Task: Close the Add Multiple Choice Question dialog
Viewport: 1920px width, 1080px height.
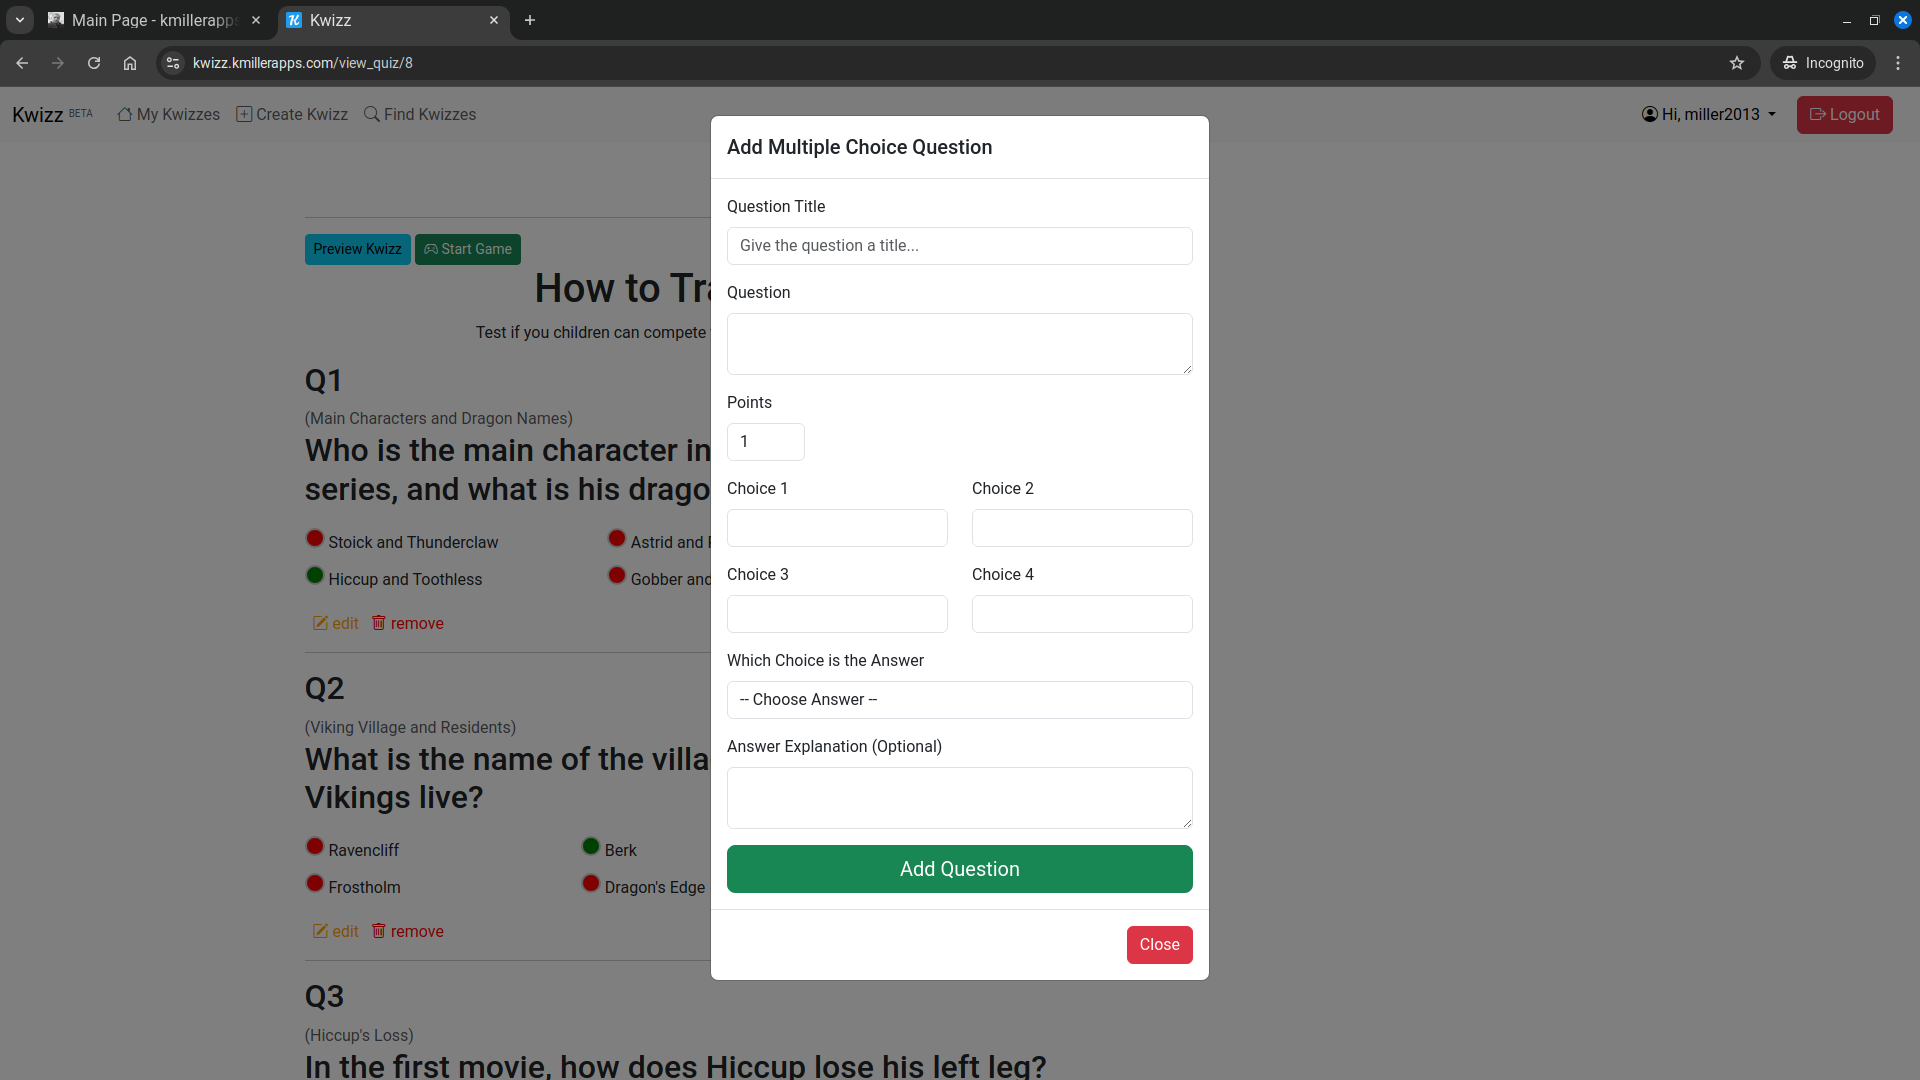Action: tap(1159, 945)
